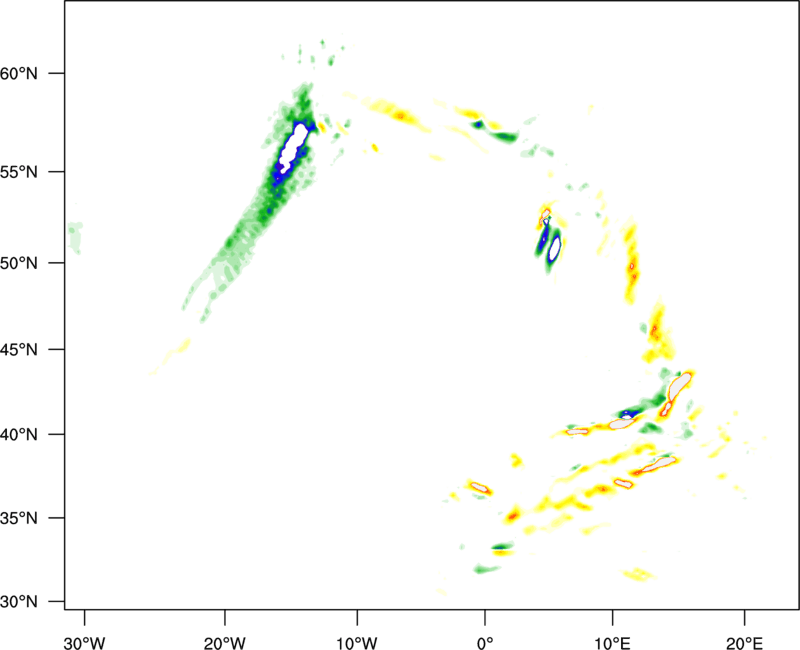Click the 45°N latitude label

(19, 350)
